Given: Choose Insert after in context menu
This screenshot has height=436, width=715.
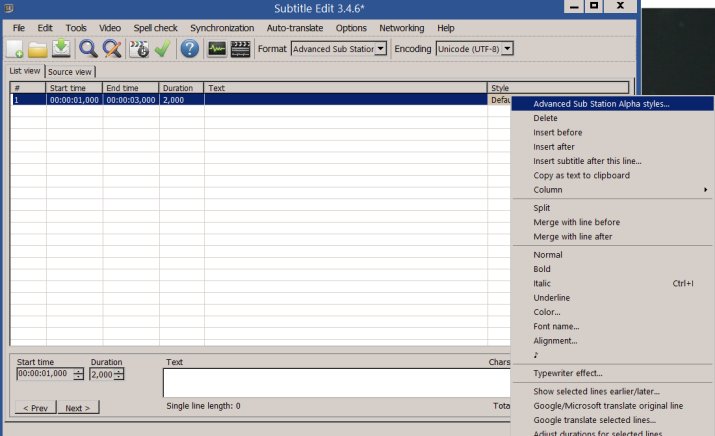Looking at the screenshot, I should coord(612,147).
